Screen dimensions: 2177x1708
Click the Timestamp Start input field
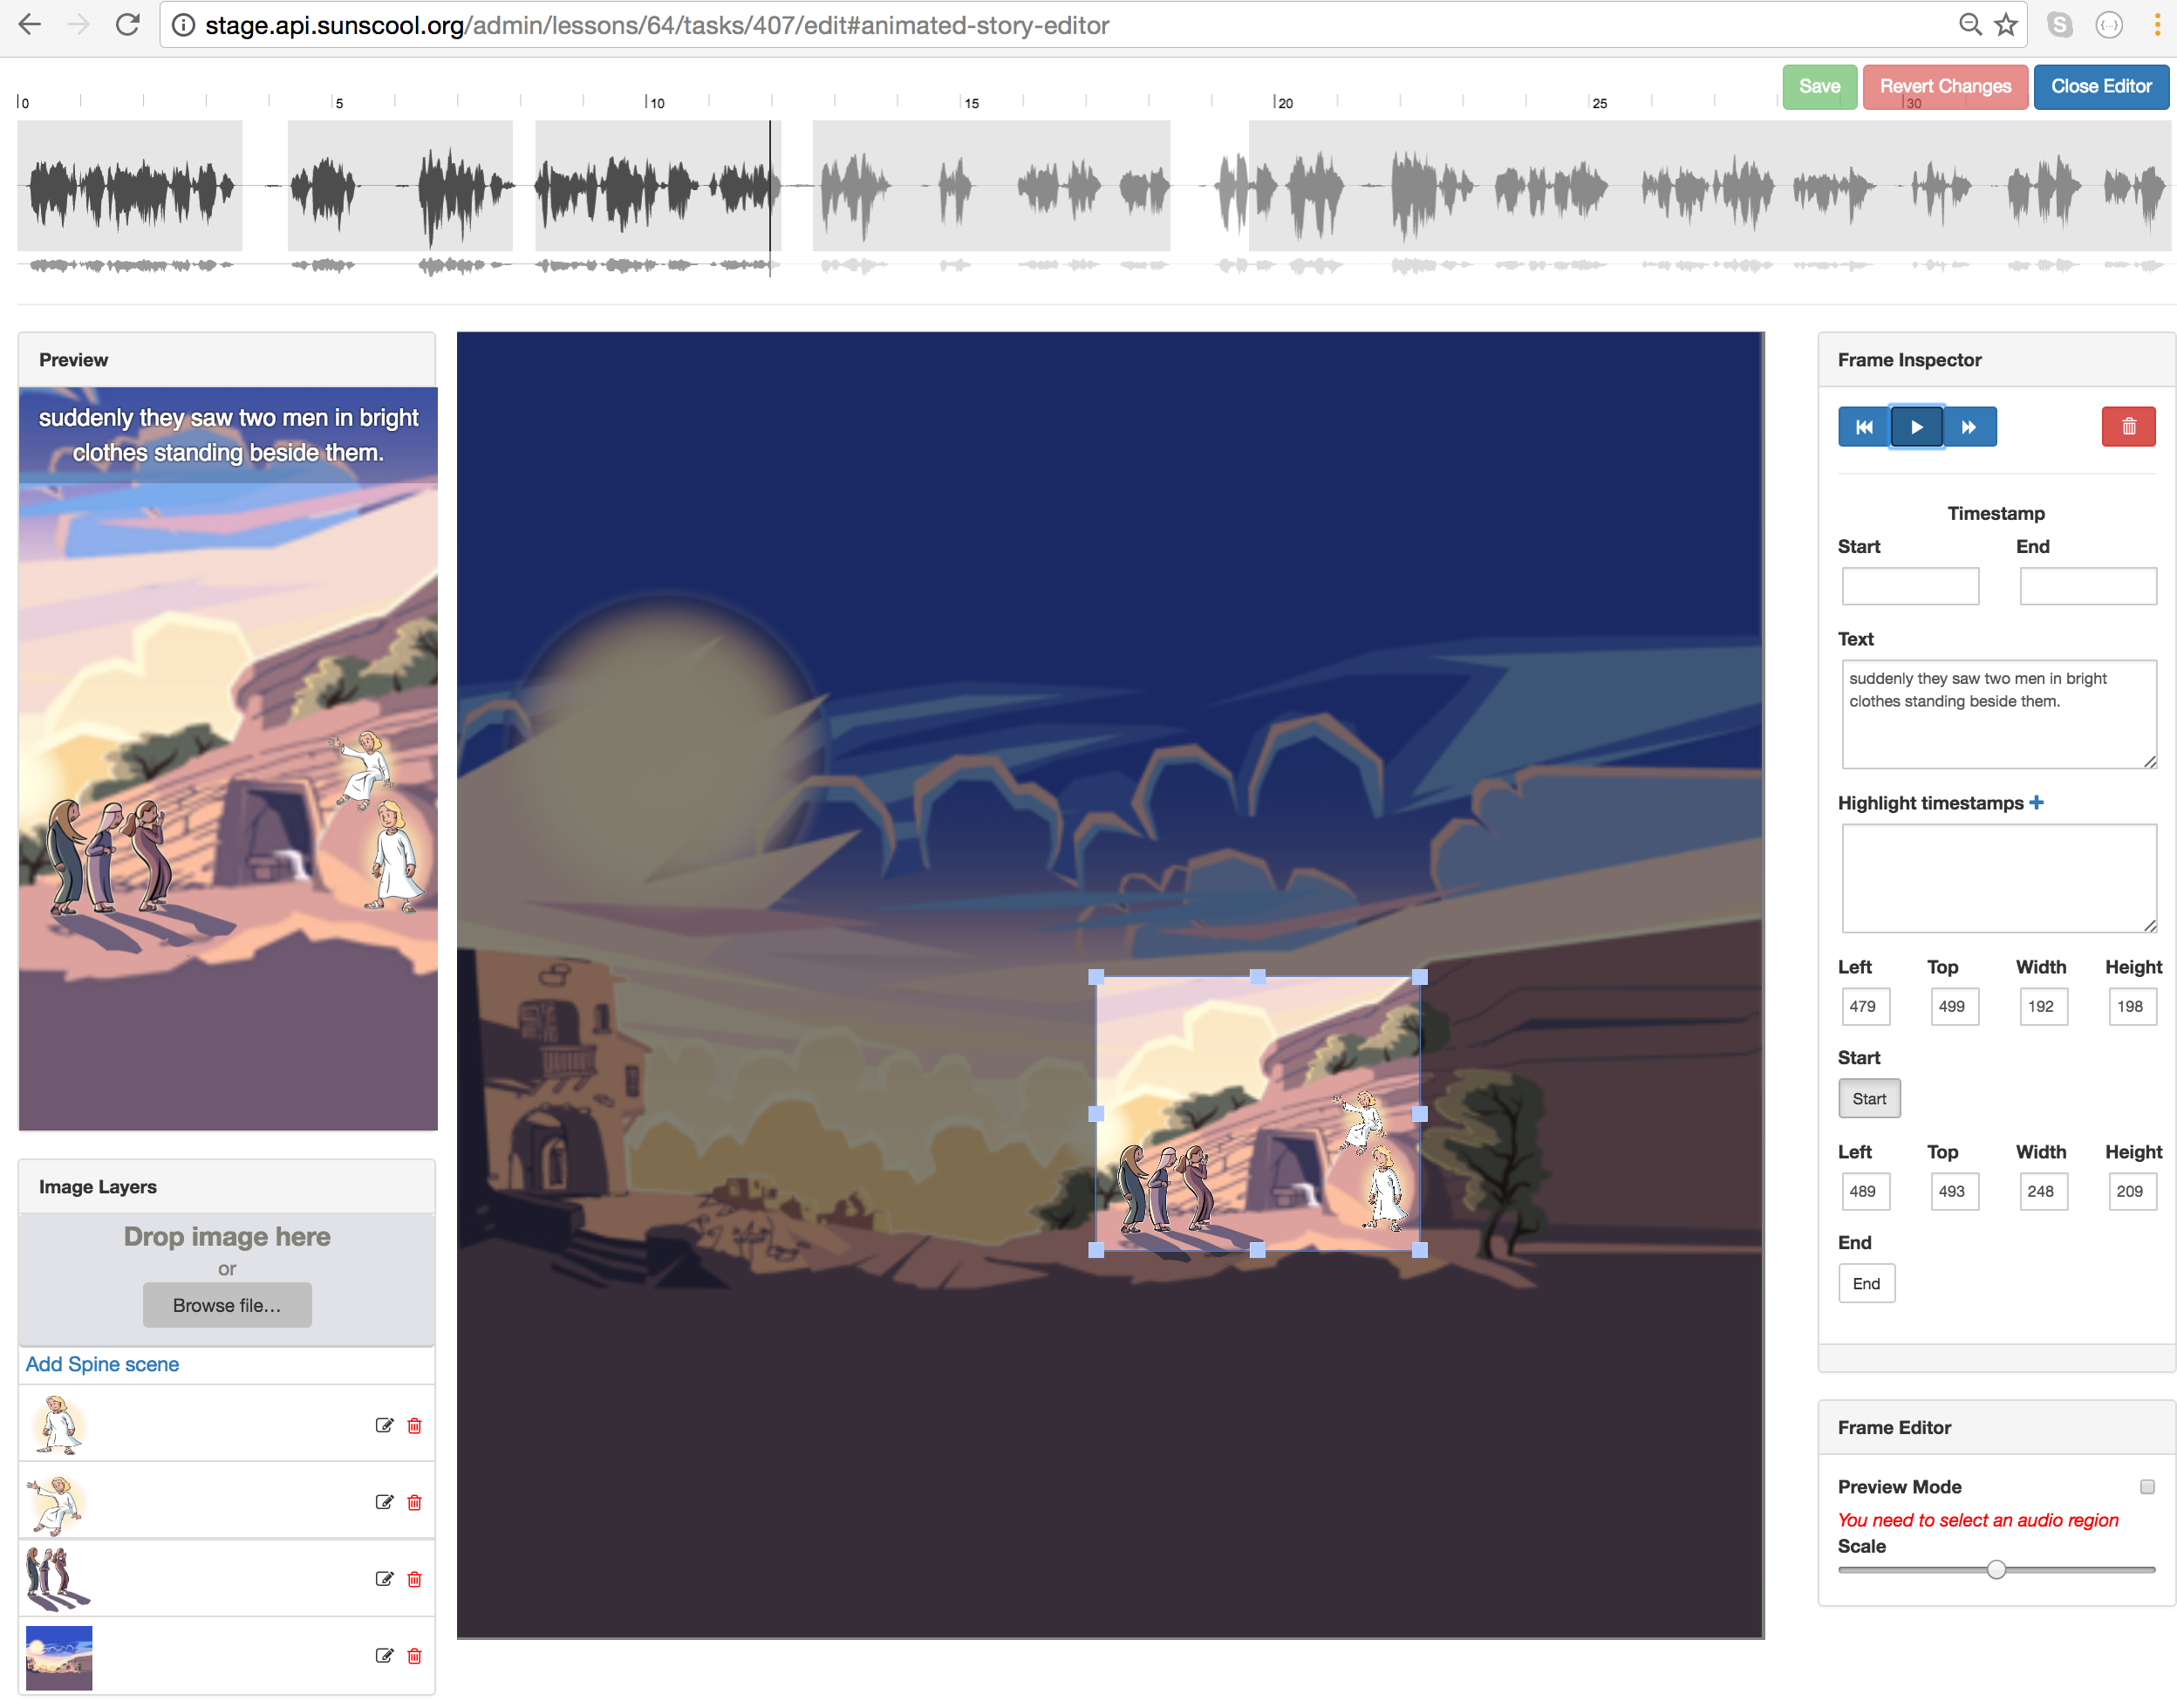tap(1909, 586)
